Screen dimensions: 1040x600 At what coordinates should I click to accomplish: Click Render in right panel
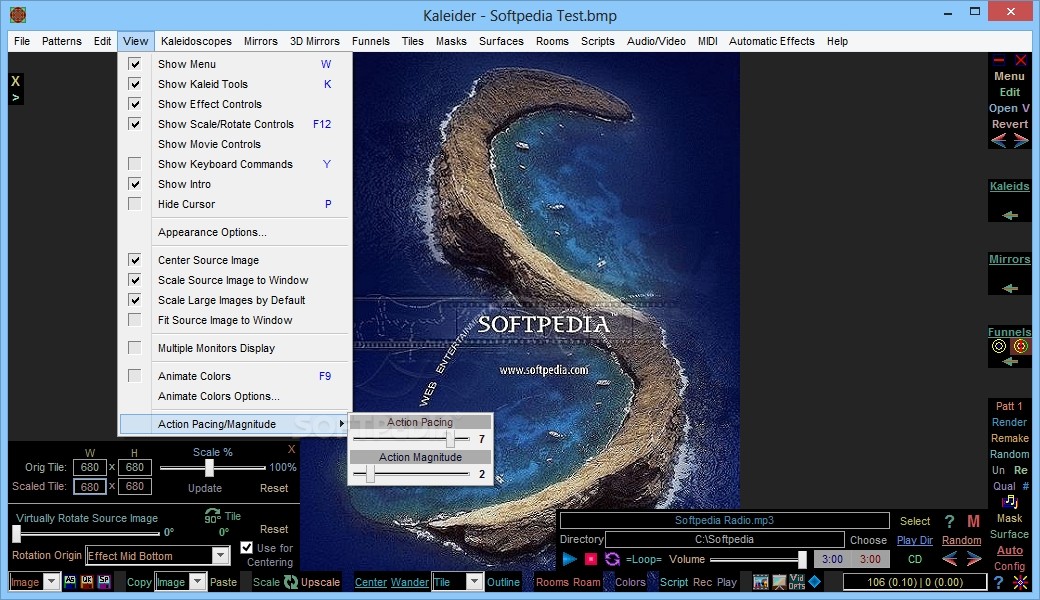pos(1009,422)
